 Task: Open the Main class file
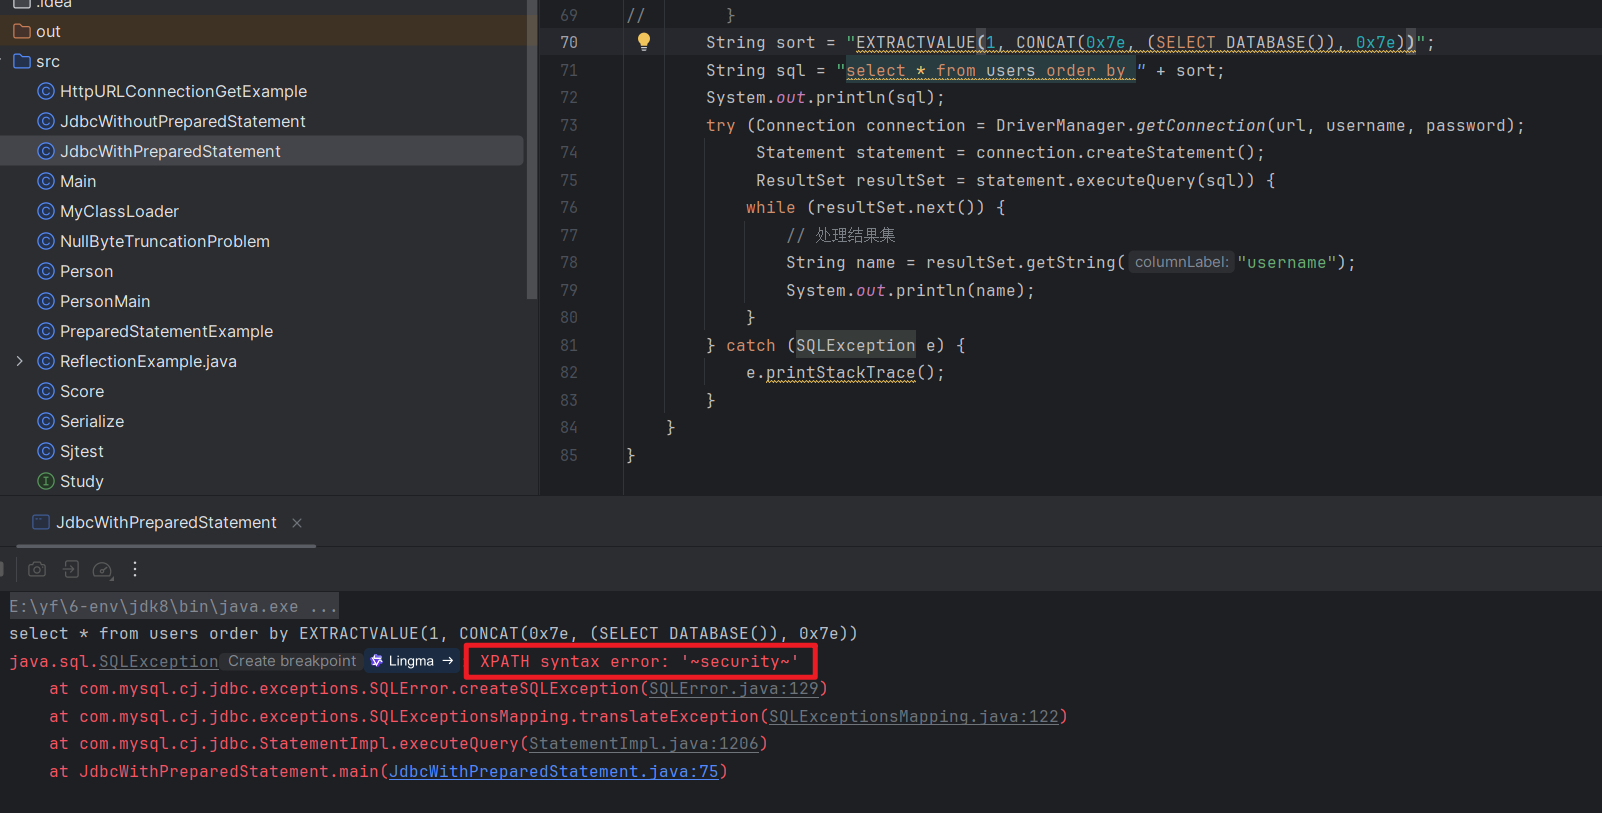tap(78, 181)
